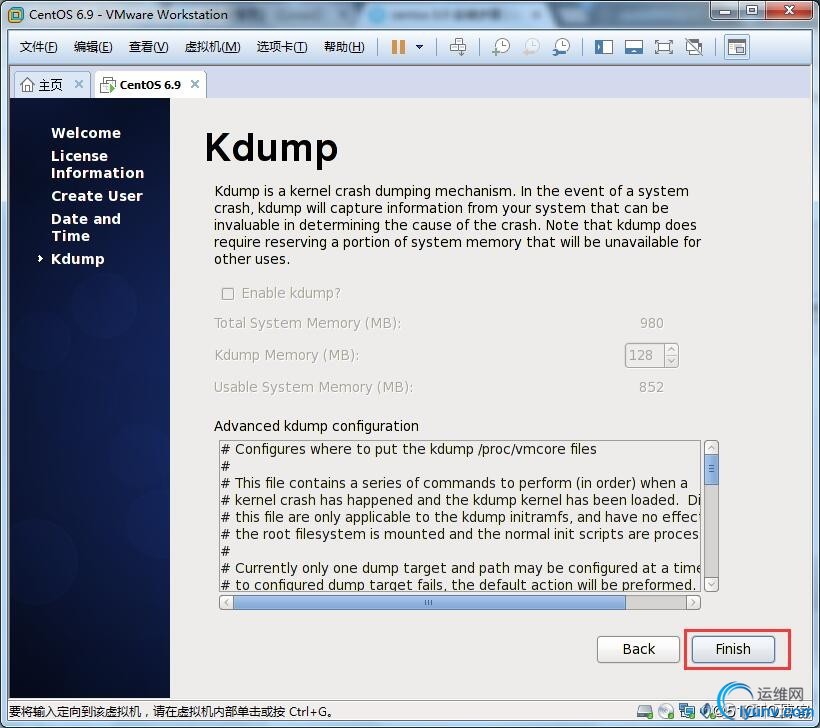This screenshot has width=820, height=728.
Task: Minimize the VMware Workstation window
Action: pos(725,10)
